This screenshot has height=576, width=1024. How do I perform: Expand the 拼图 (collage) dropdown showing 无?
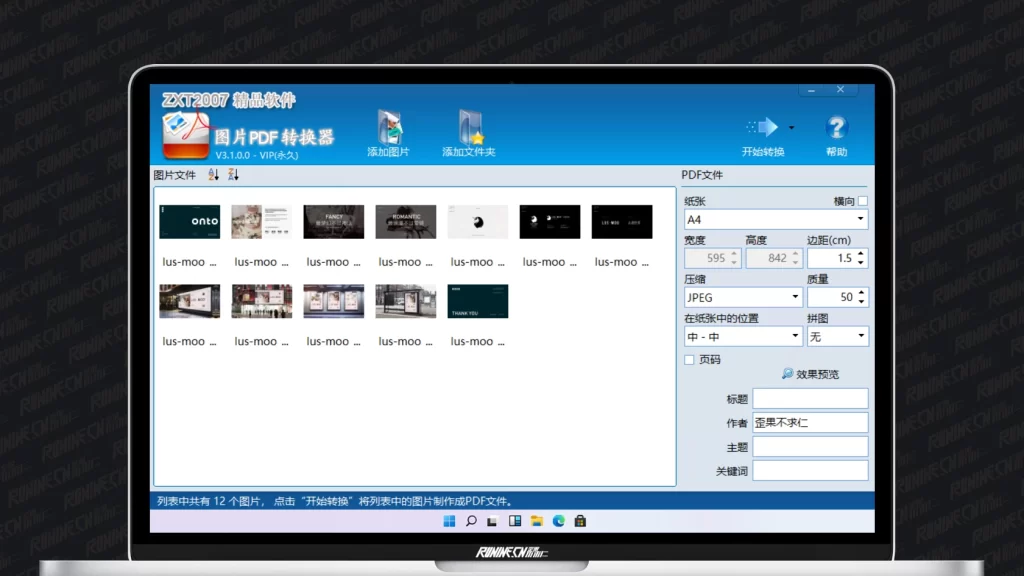[x=861, y=337]
